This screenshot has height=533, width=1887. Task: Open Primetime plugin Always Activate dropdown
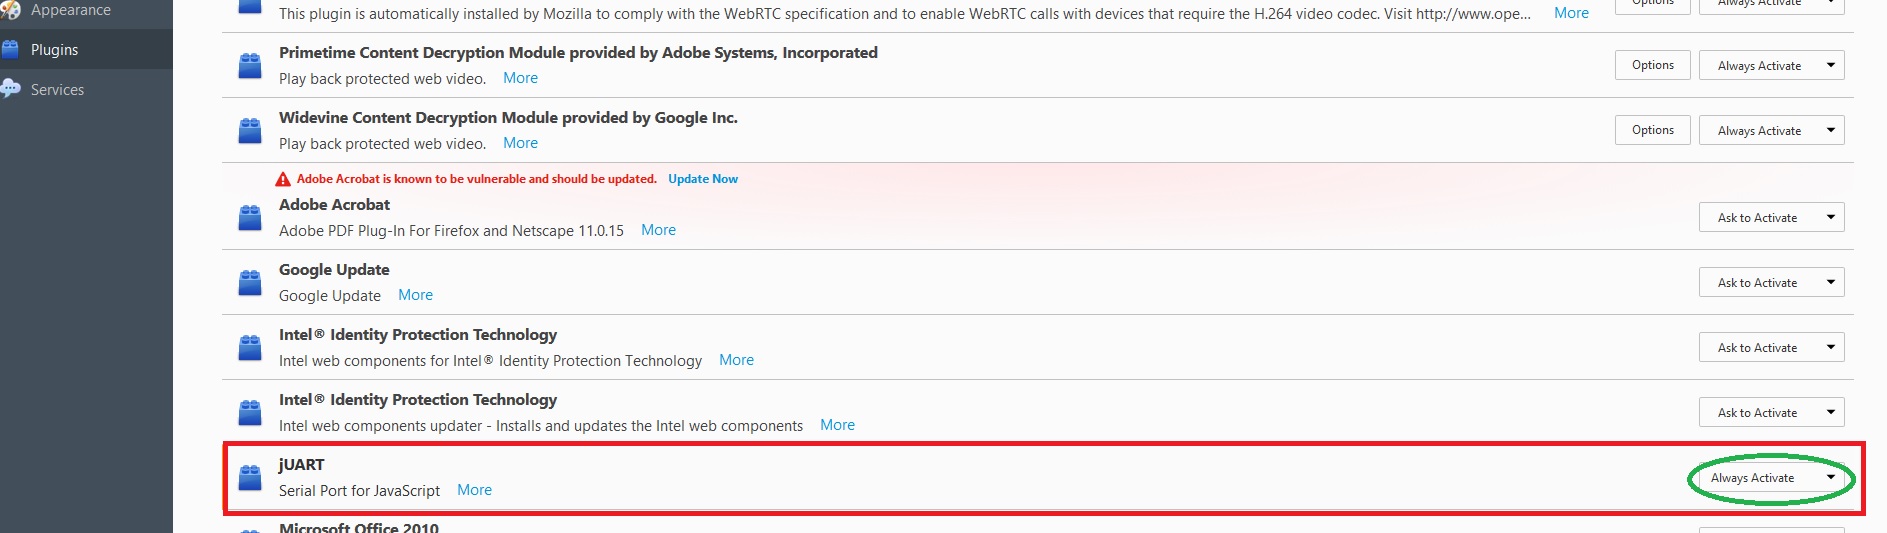pos(1771,65)
